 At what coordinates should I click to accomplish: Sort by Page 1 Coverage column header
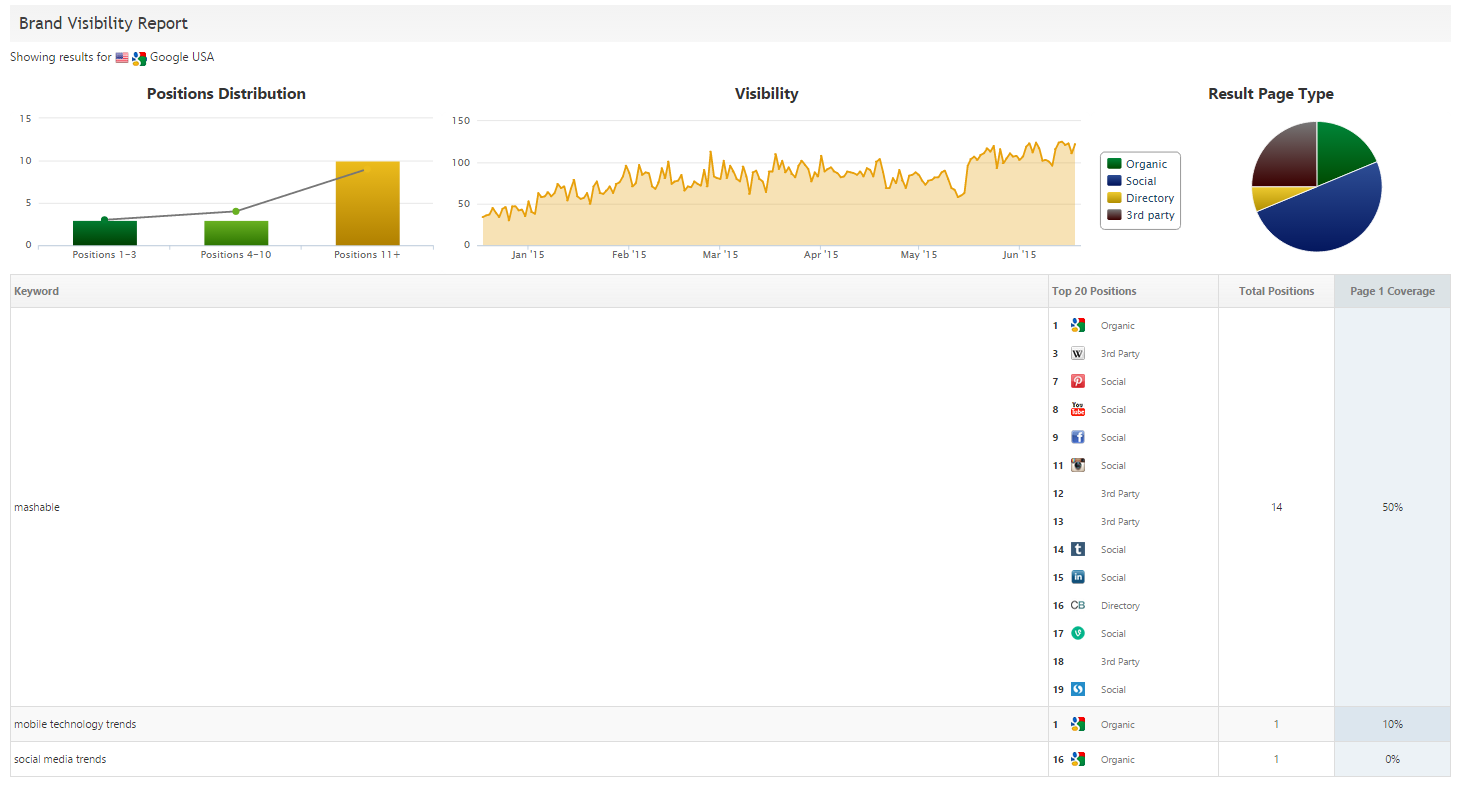click(1391, 292)
